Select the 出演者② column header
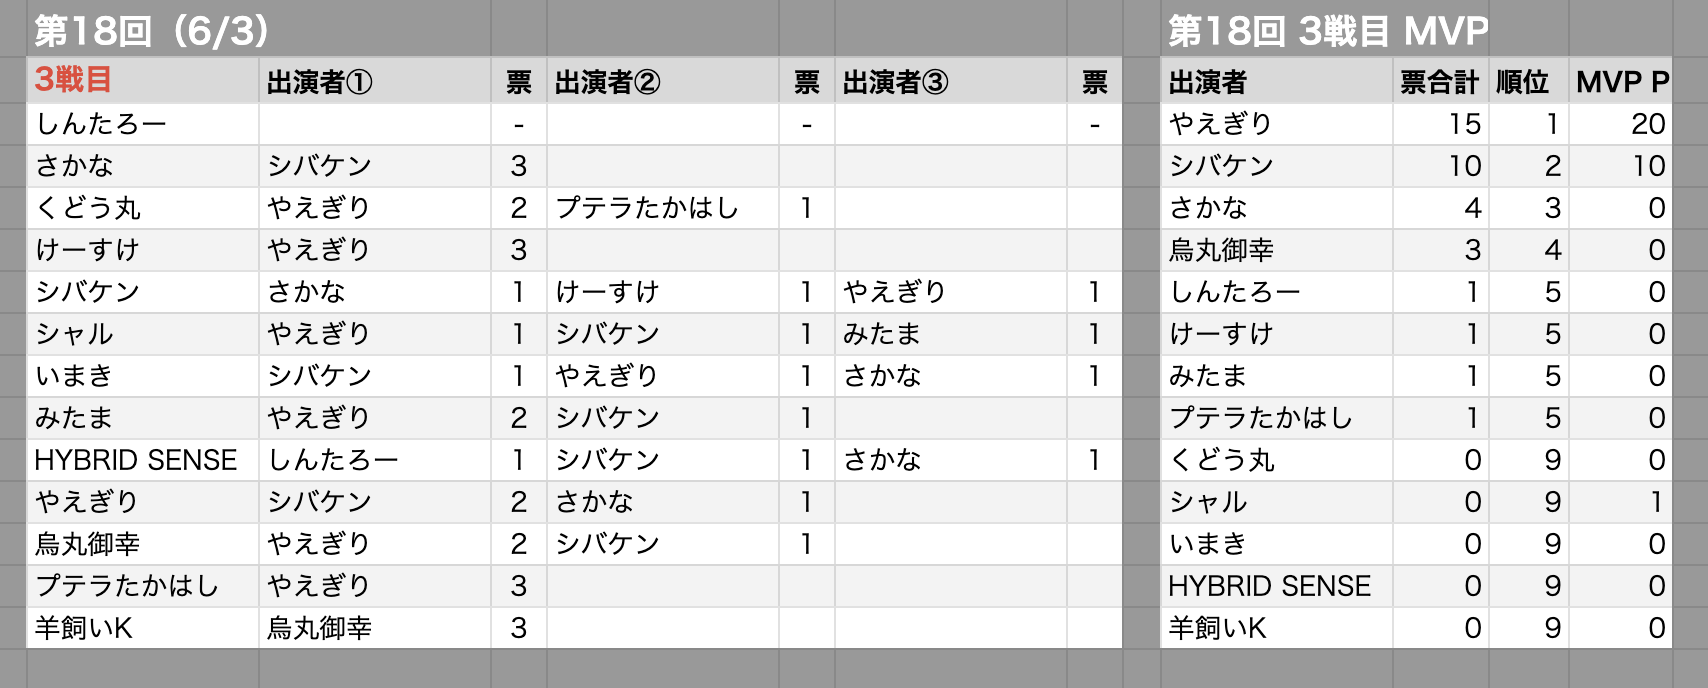This screenshot has height=688, width=1708. pos(663,81)
